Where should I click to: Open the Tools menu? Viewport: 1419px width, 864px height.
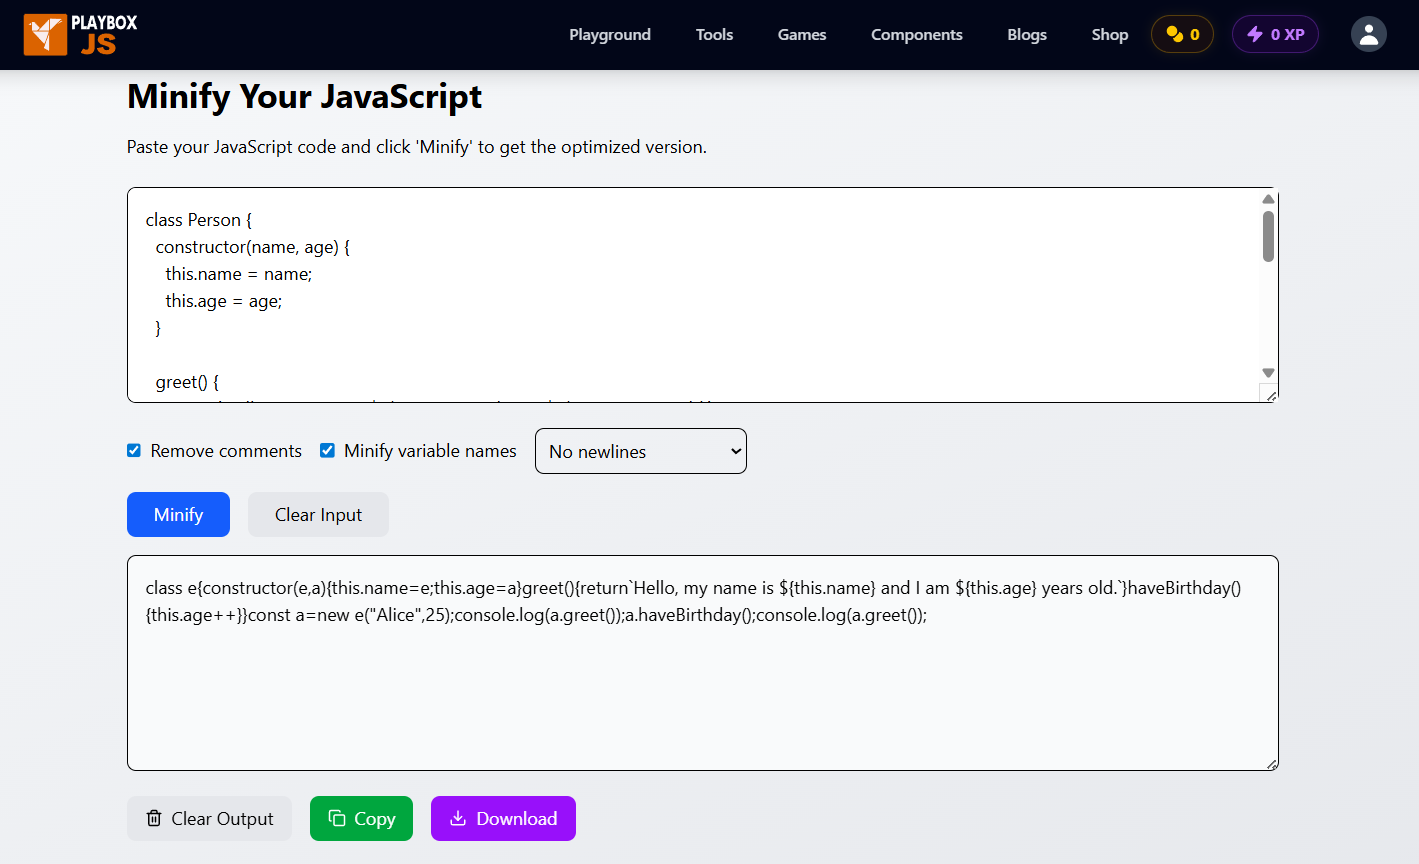(714, 34)
